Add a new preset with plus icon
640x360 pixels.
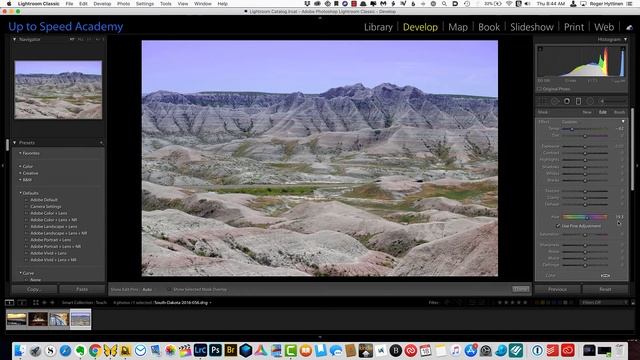point(101,142)
